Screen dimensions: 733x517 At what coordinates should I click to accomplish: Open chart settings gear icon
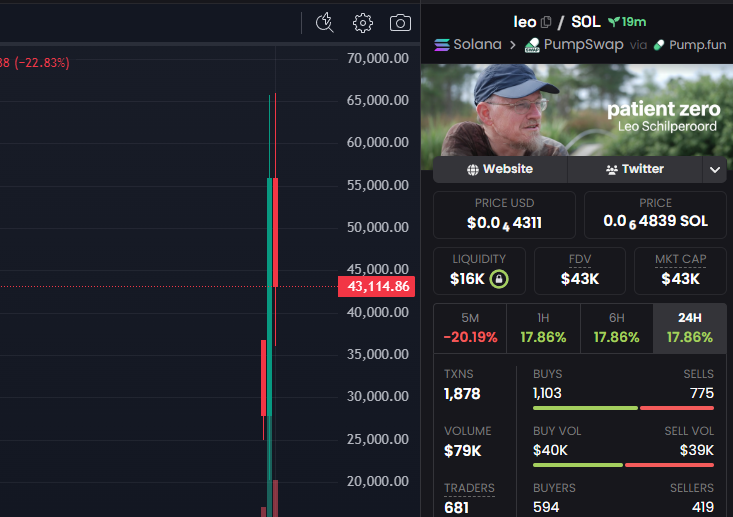coord(363,22)
